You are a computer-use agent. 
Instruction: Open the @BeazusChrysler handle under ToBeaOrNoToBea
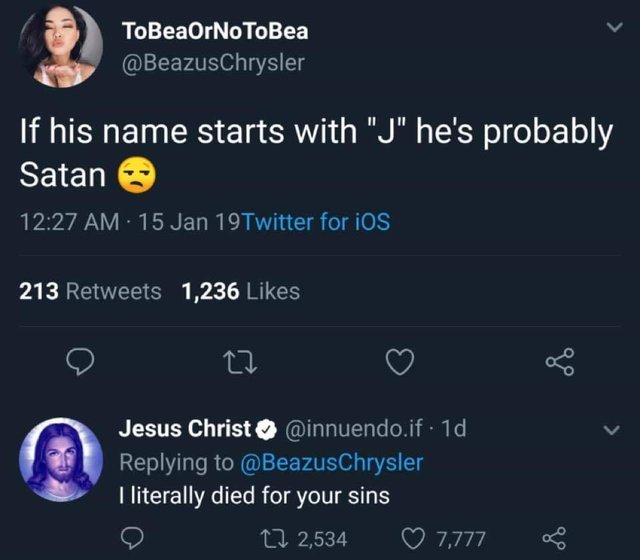coord(213,63)
